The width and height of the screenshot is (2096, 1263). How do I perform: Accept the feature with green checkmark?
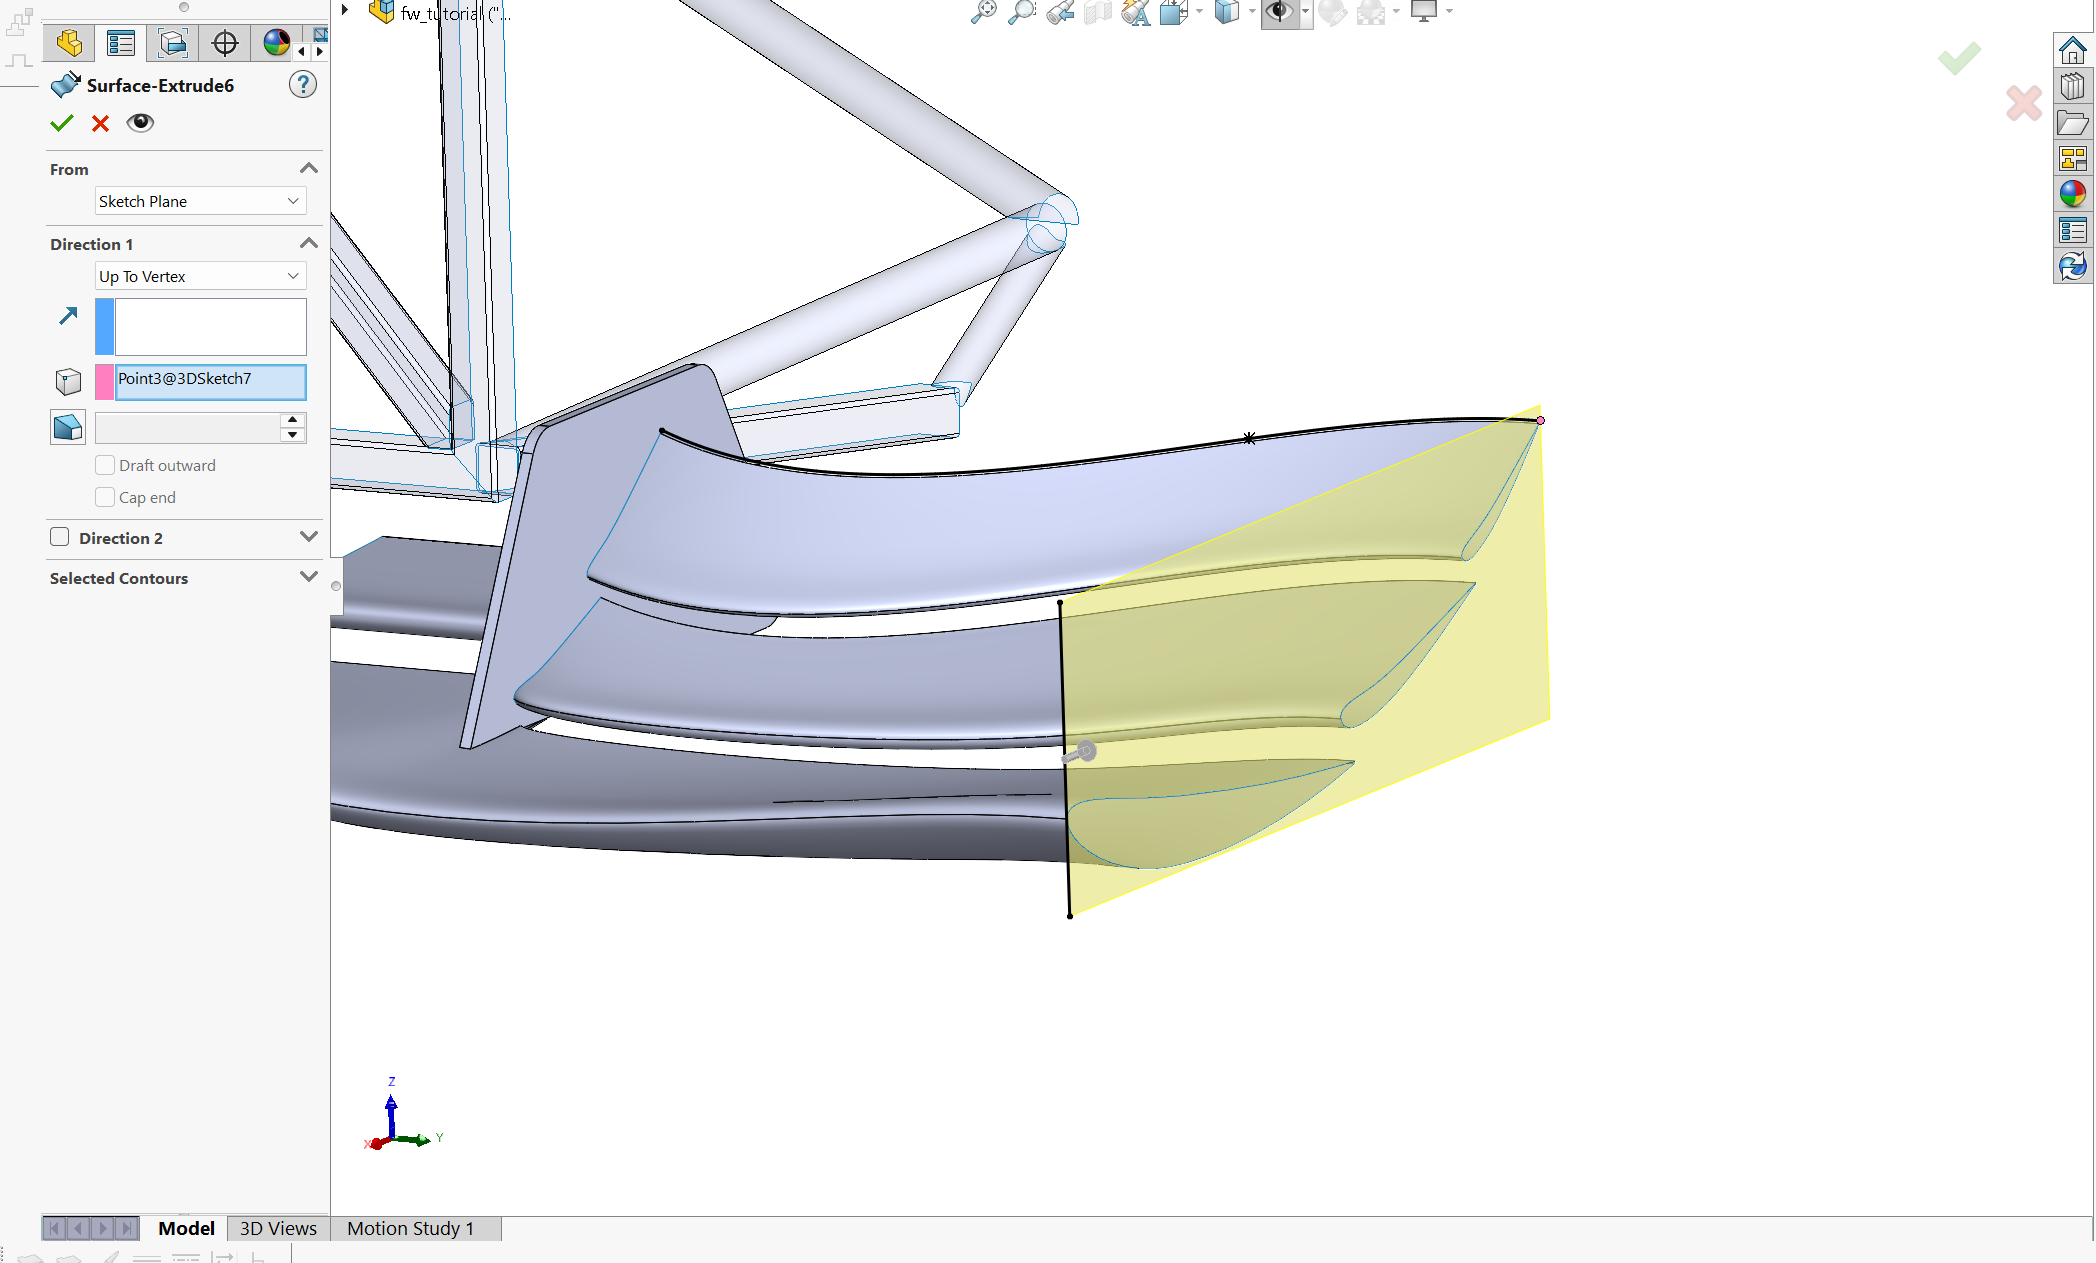tap(62, 123)
